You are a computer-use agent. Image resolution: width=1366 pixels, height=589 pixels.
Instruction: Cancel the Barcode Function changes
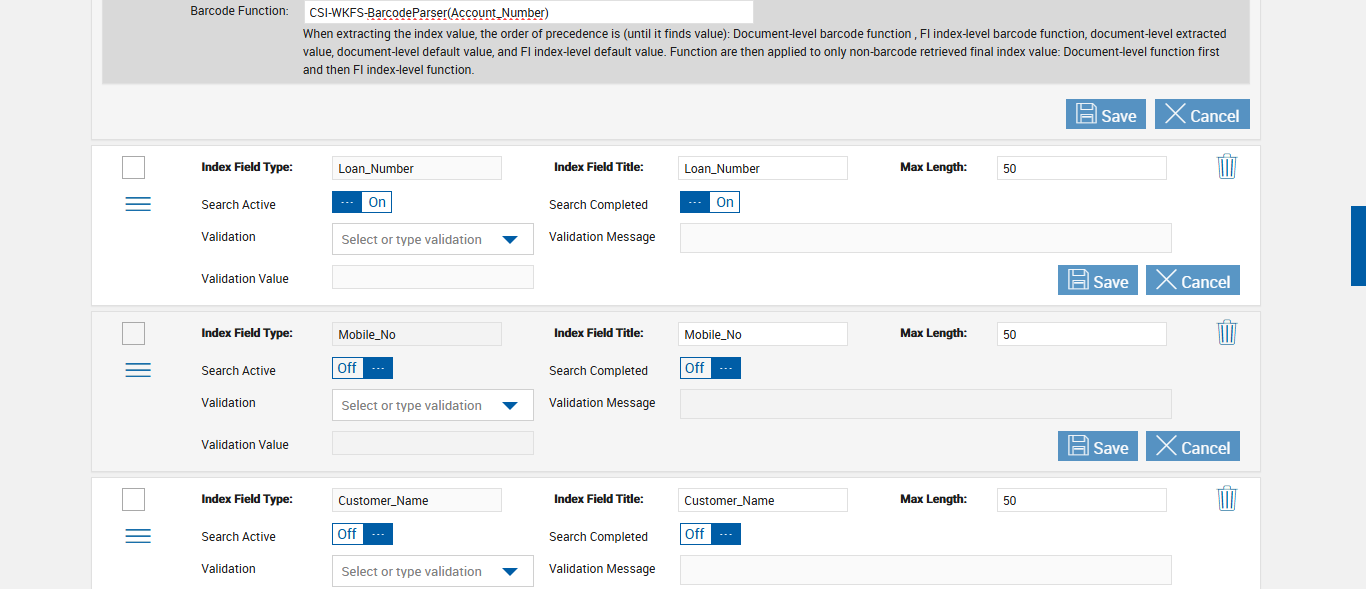pyautogui.click(x=1202, y=115)
